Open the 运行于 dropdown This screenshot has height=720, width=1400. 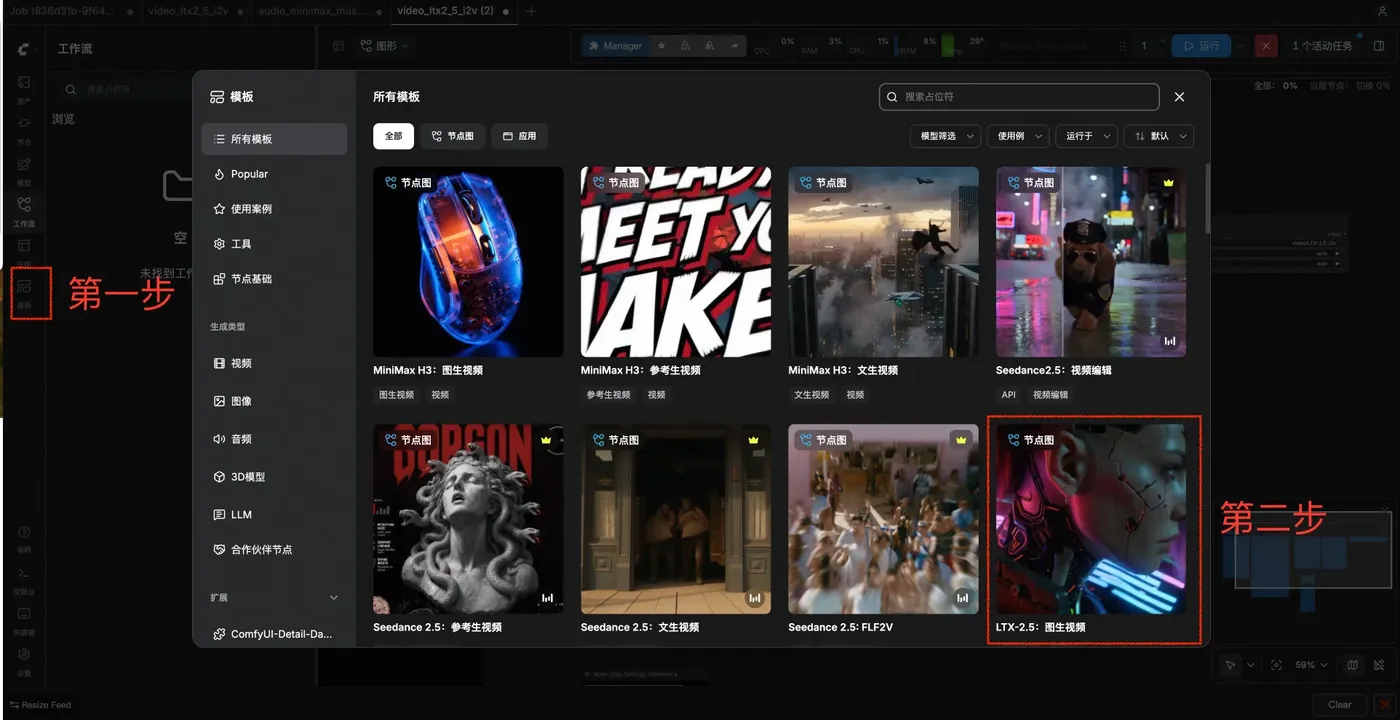point(1086,136)
